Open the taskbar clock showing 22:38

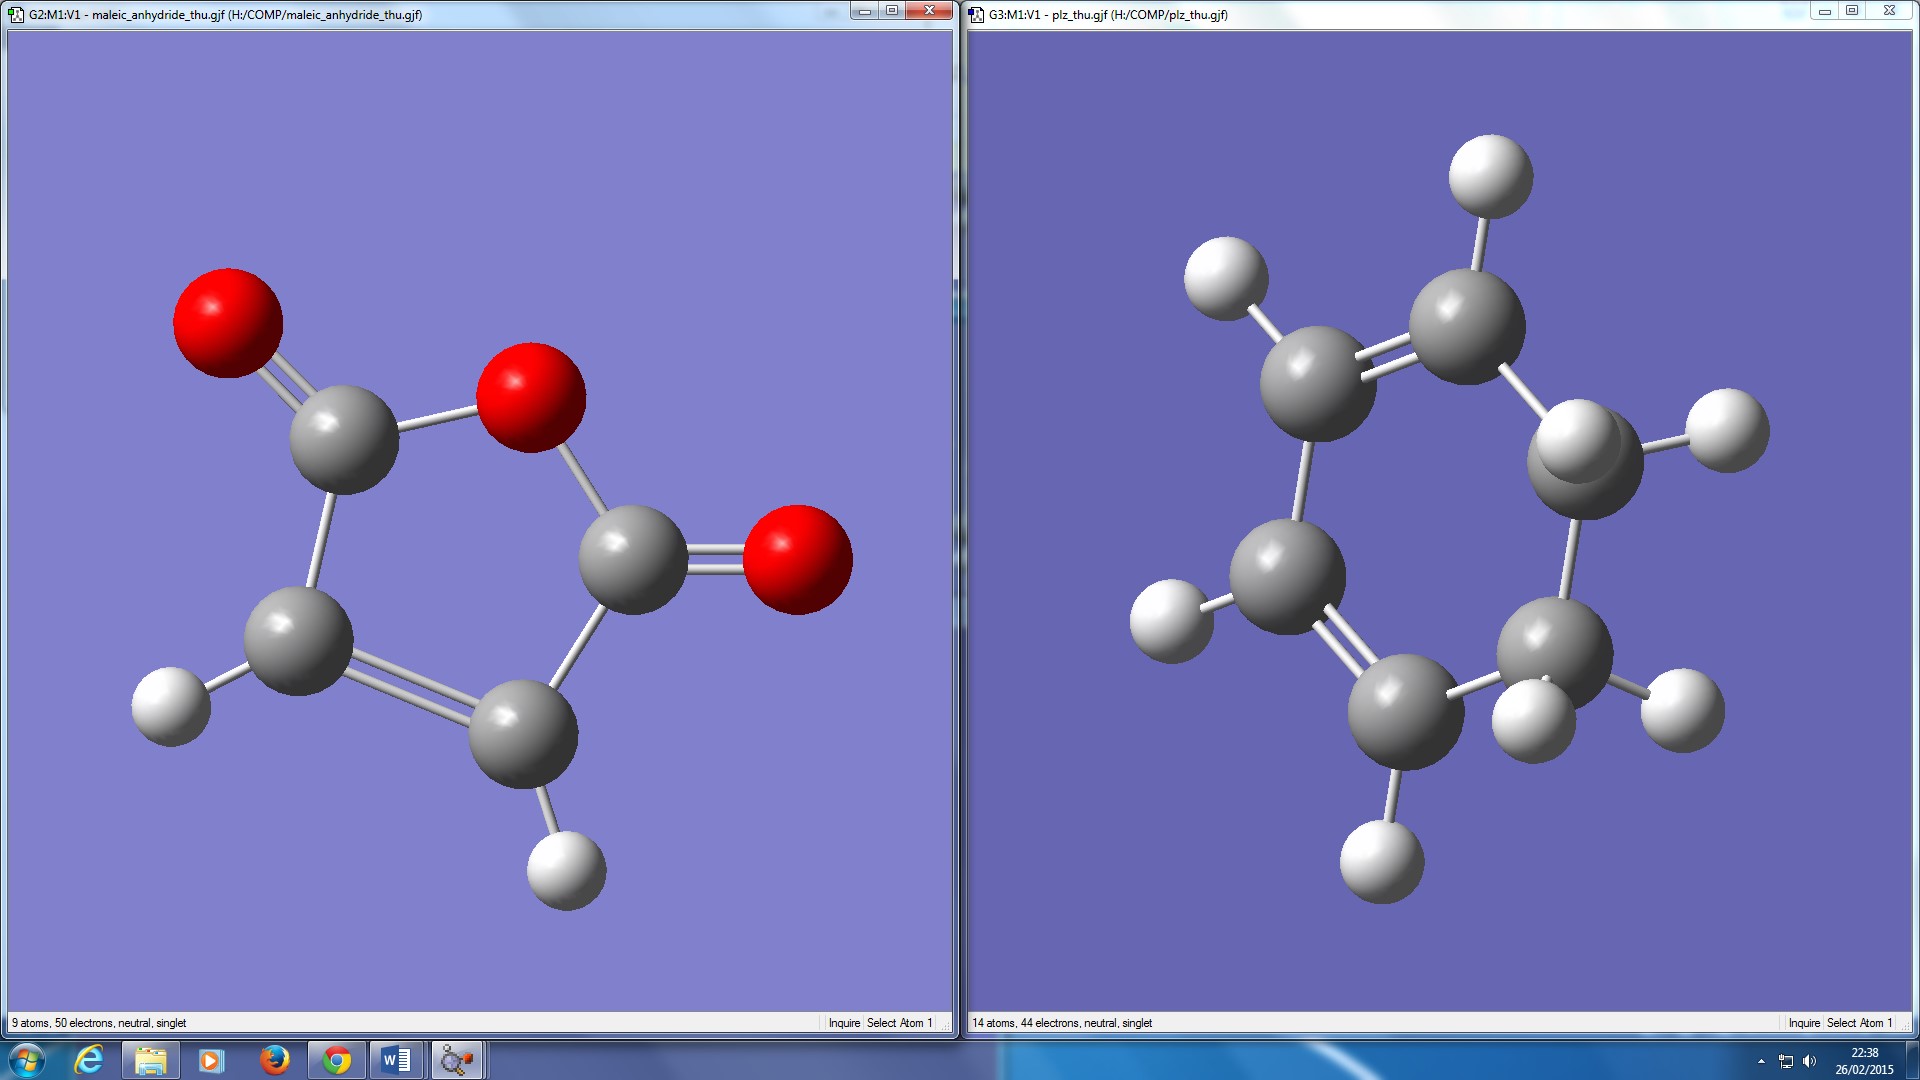click(1864, 1060)
